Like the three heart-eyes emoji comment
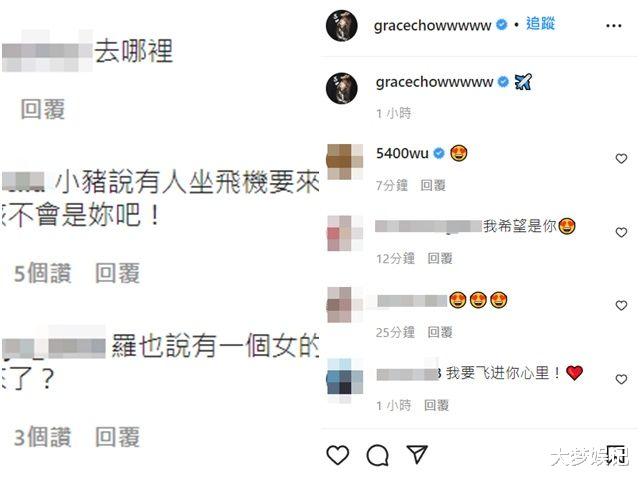This screenshot has height=480, width=640. pyautogui.click(x=621, y=305)
